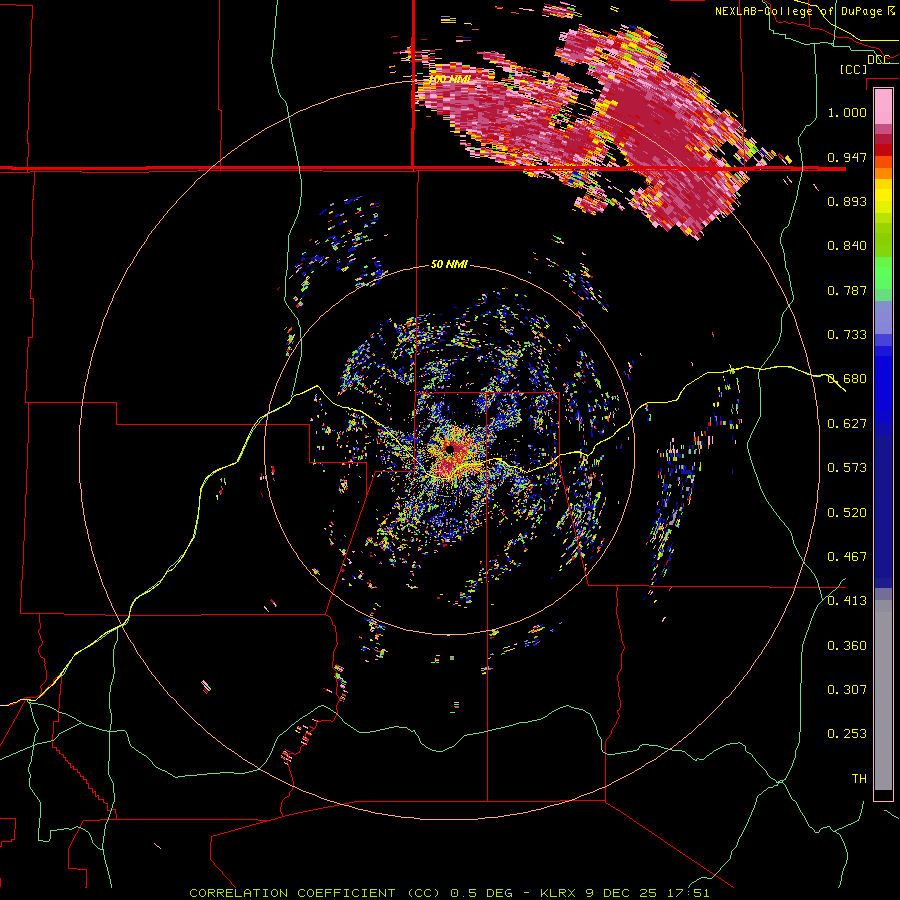Click the 0.520 color scale value

coord(847,513)
